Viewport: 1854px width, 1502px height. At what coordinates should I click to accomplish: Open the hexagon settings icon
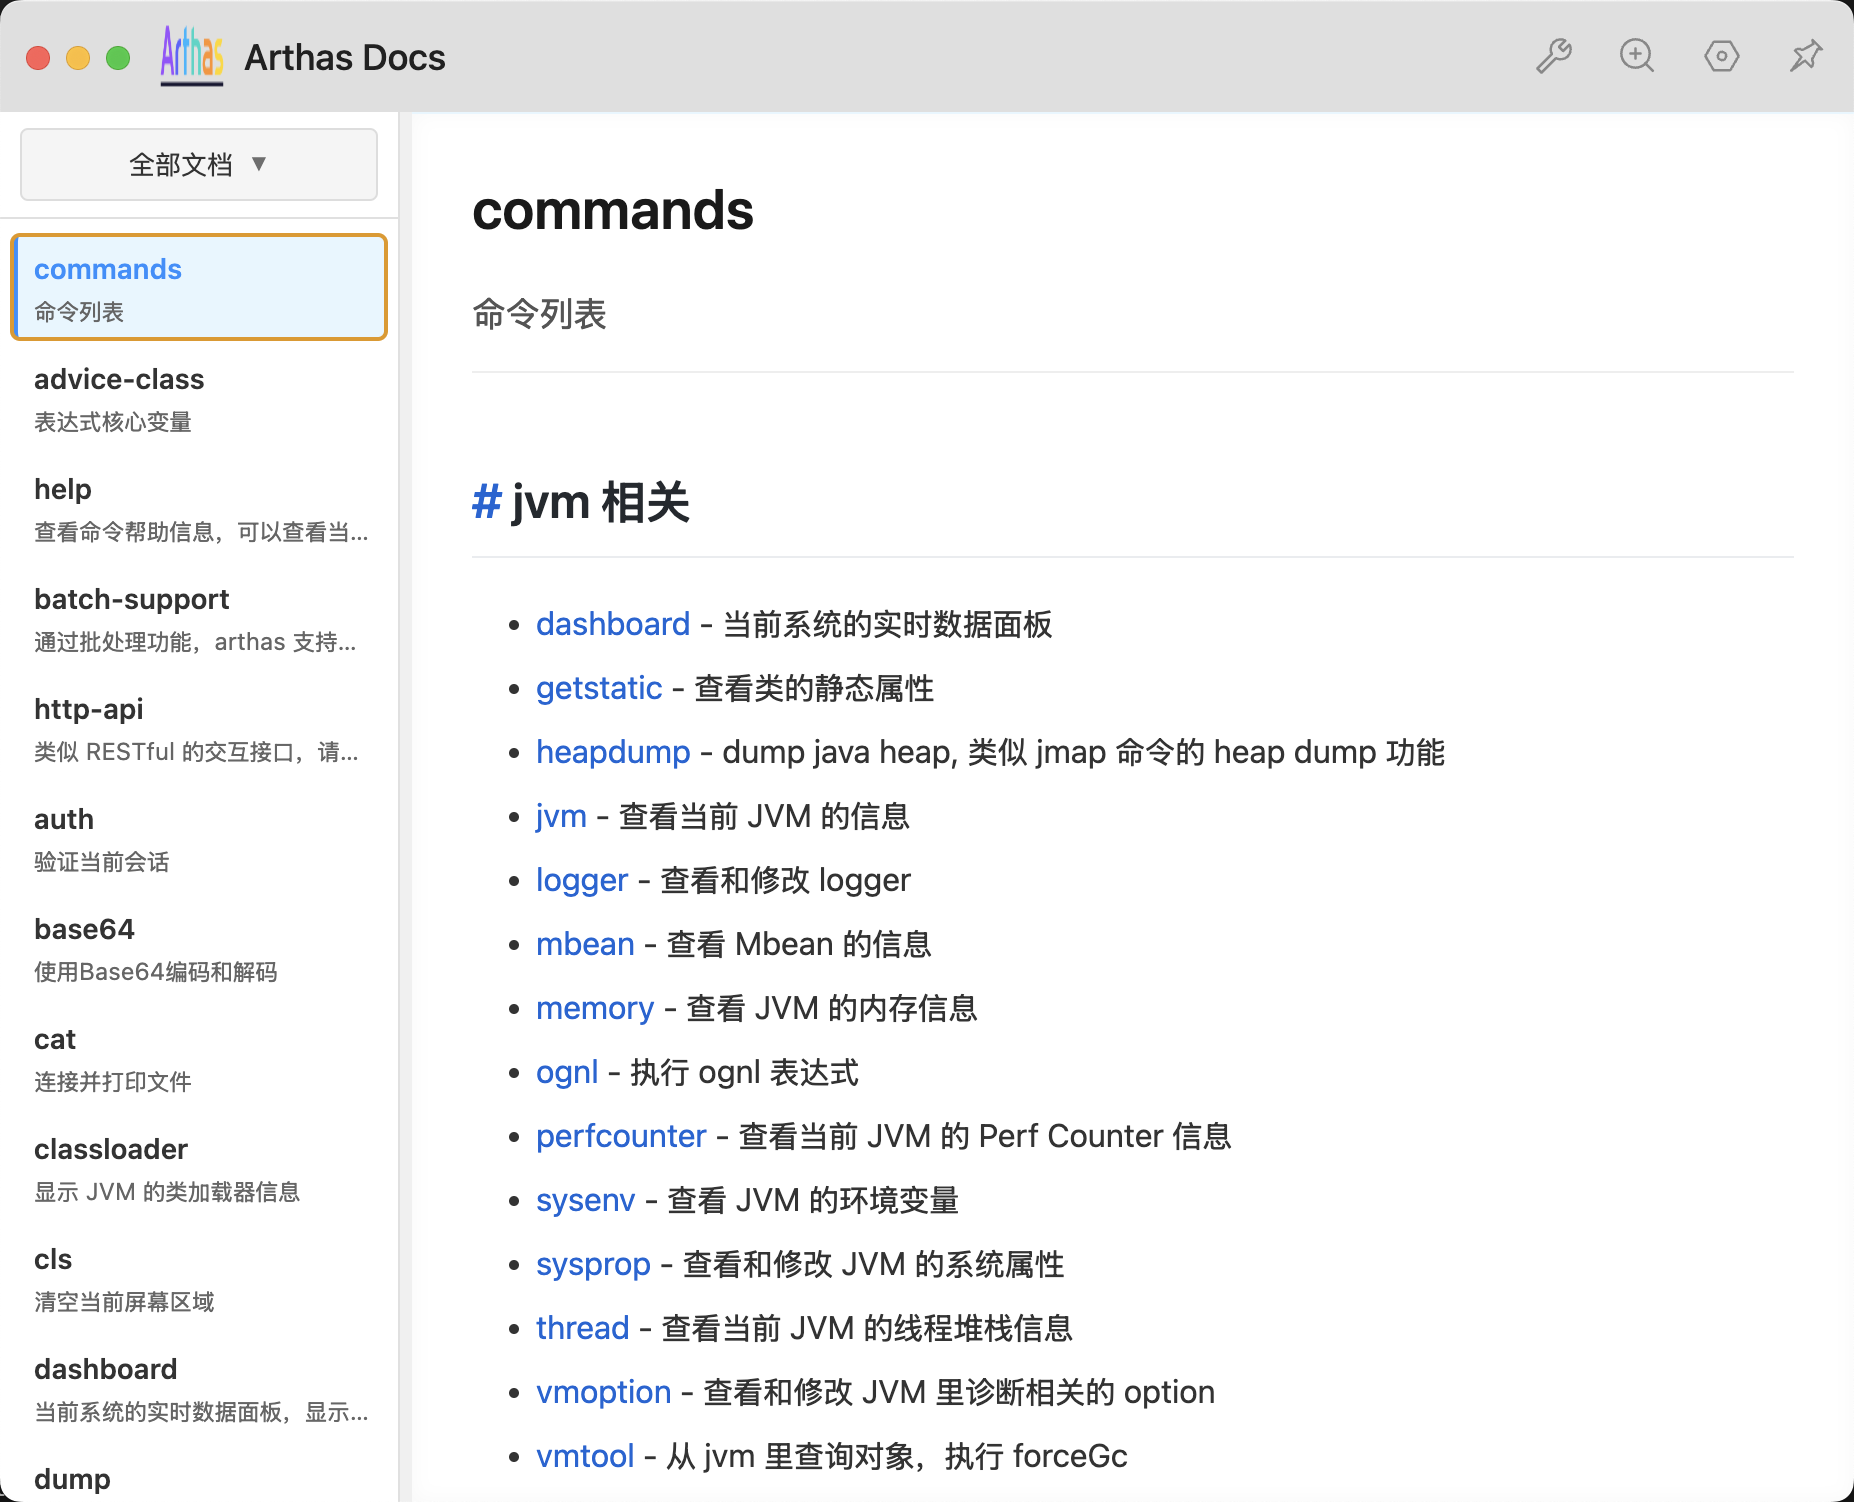(1721, 56)
